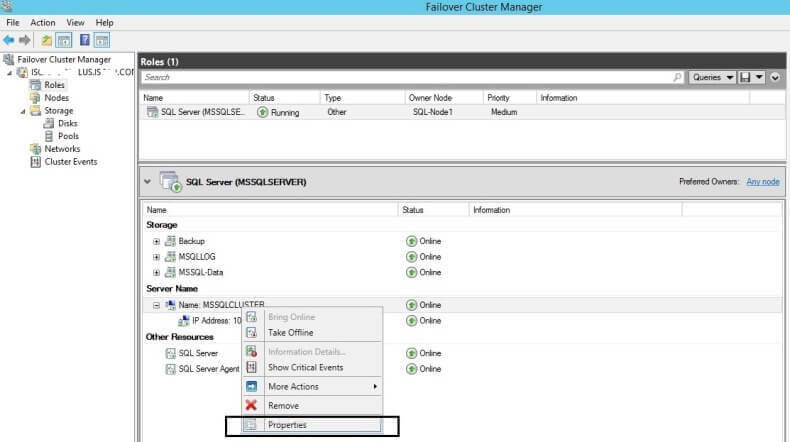Viewport: 790px width, 442px height.
Task: Select the Networks tree node
Action: (62, 149)
